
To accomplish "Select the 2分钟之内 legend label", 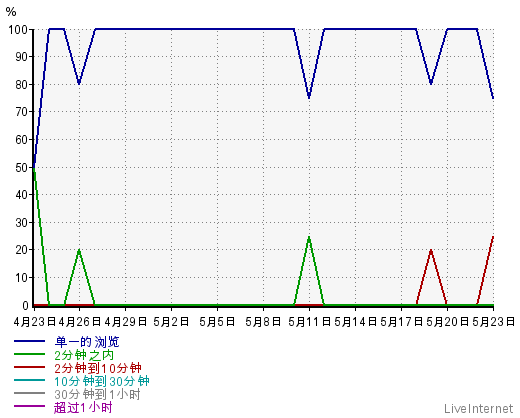I will (x=84, y=355).
